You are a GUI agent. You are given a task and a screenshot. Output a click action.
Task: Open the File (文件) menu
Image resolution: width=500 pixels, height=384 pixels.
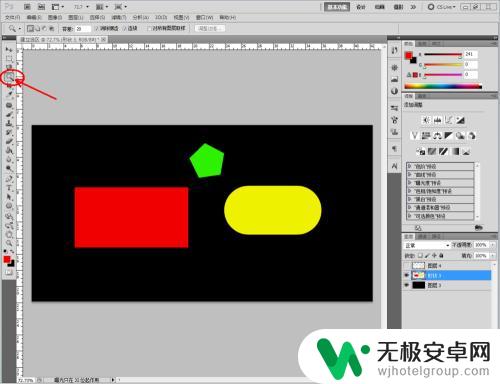coord(13,17)
